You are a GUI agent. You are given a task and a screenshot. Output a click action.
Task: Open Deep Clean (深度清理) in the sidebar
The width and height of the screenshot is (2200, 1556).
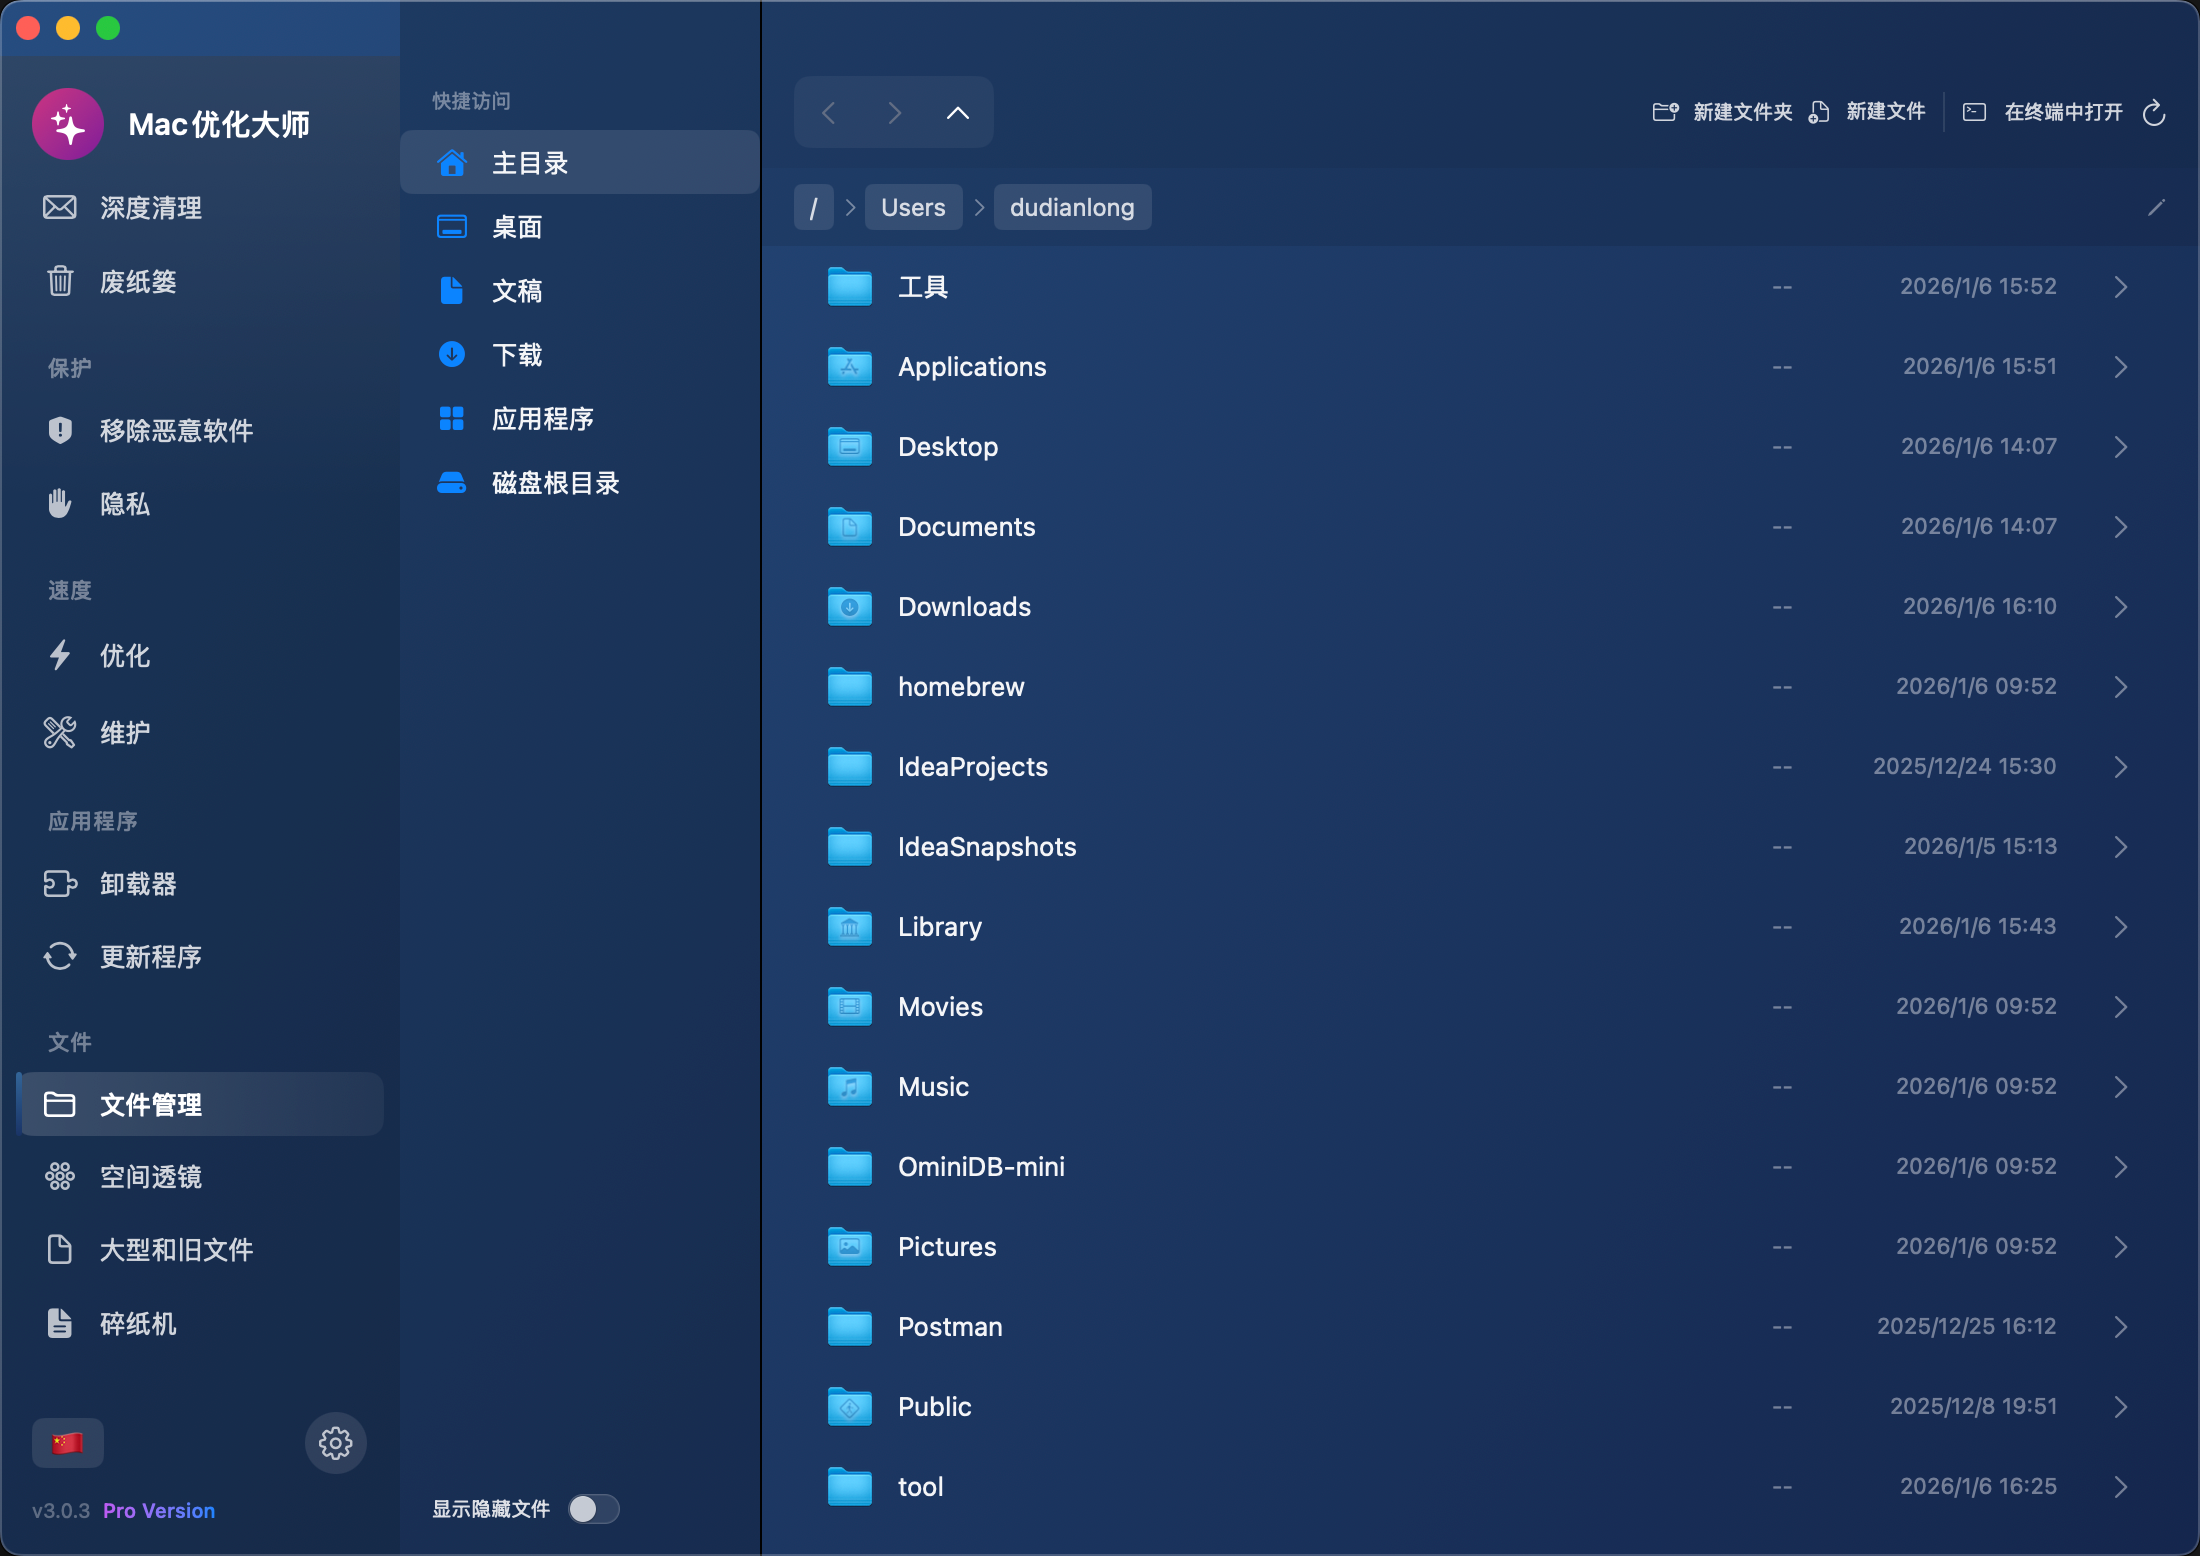(x=150, y=208)
